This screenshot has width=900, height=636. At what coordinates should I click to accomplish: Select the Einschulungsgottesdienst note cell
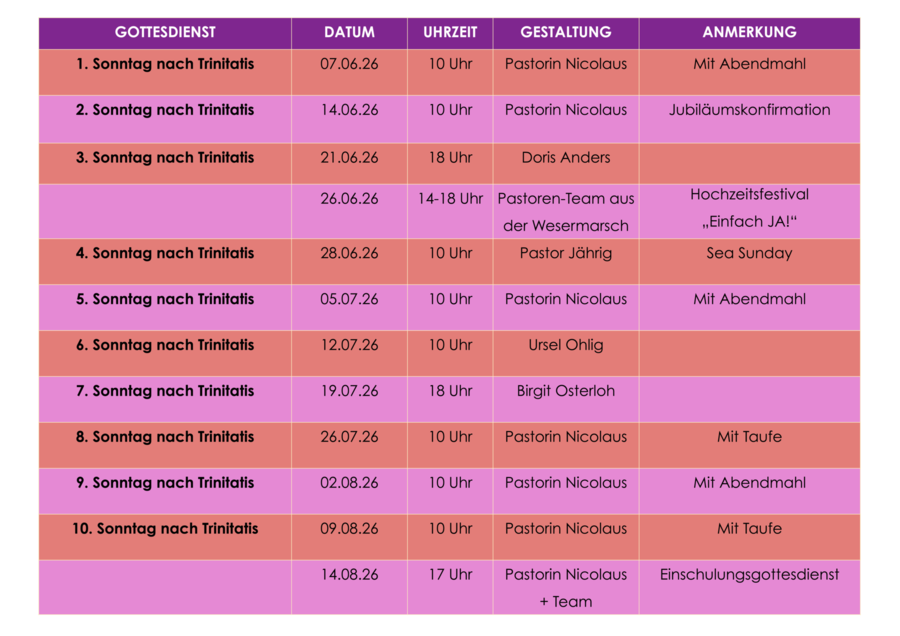click(750, 587)
